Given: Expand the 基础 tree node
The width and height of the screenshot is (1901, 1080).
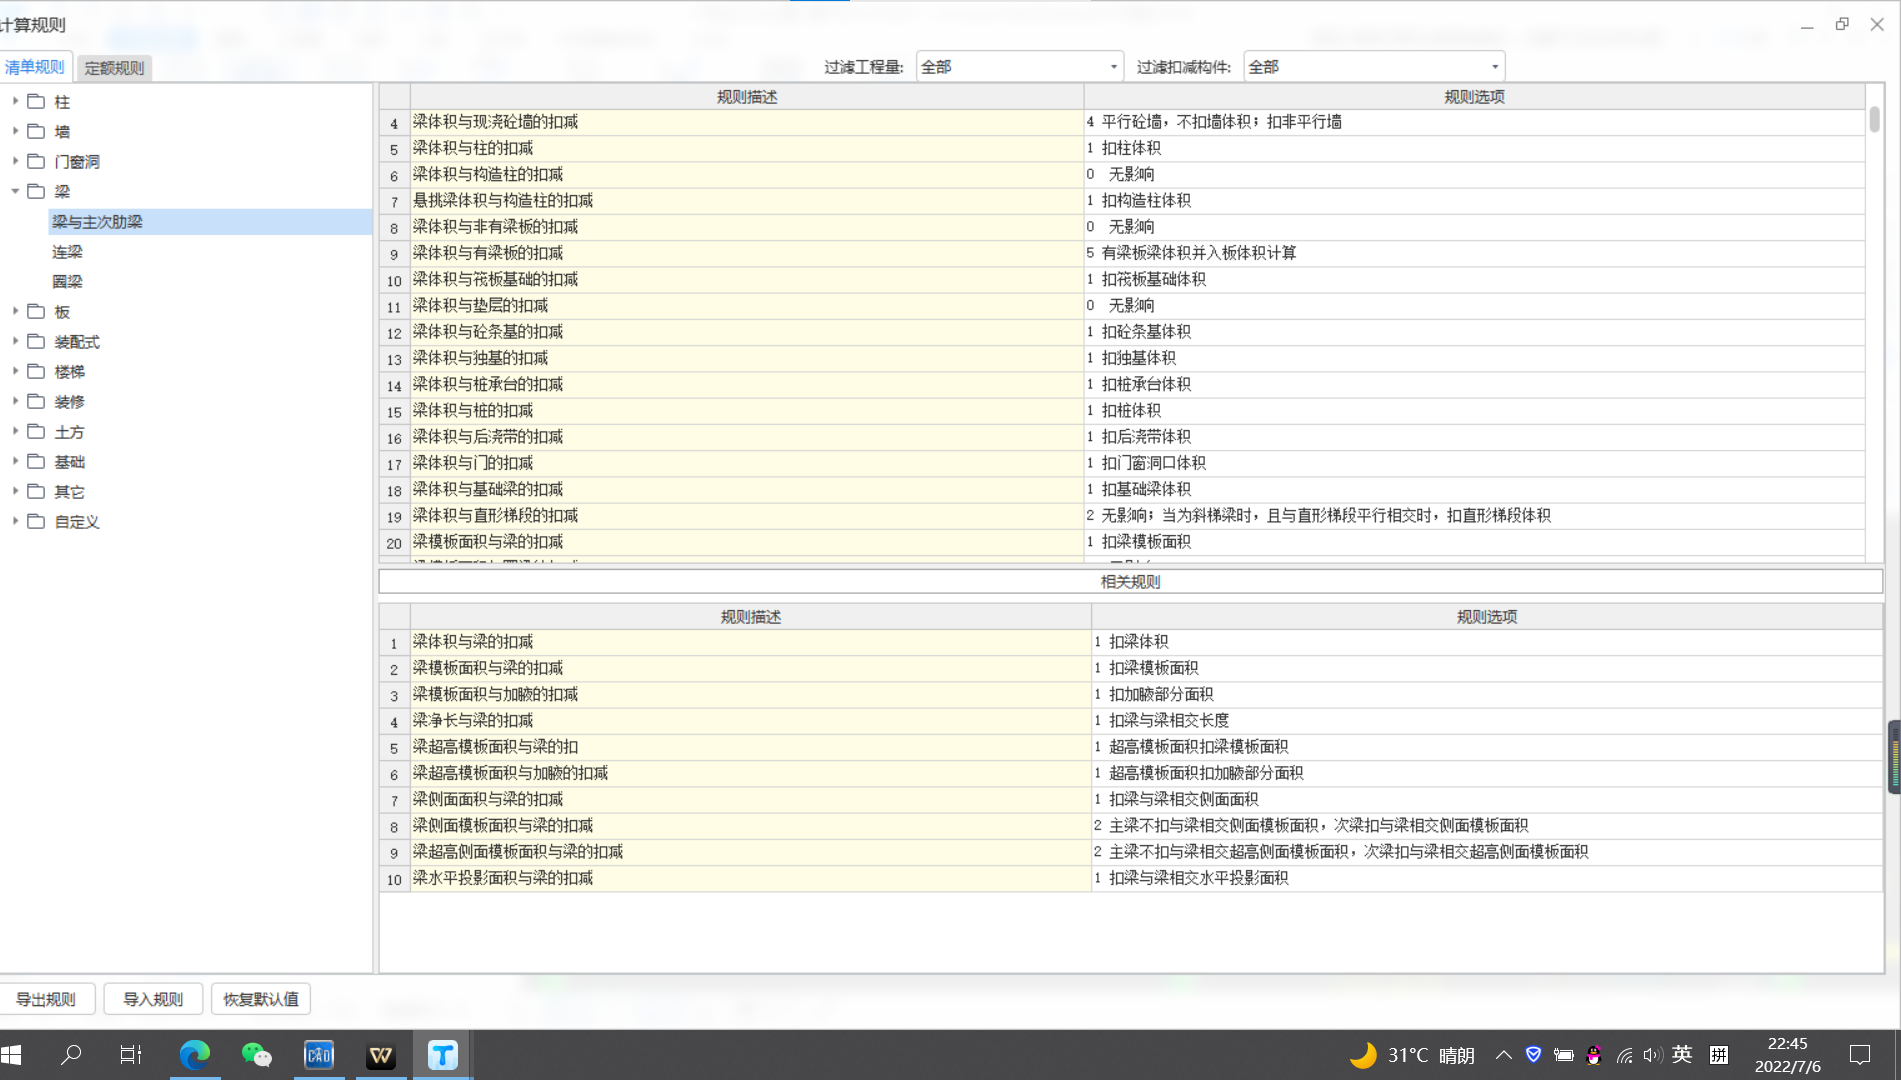Looking at the screenshot, I should (x=15, y=461).
